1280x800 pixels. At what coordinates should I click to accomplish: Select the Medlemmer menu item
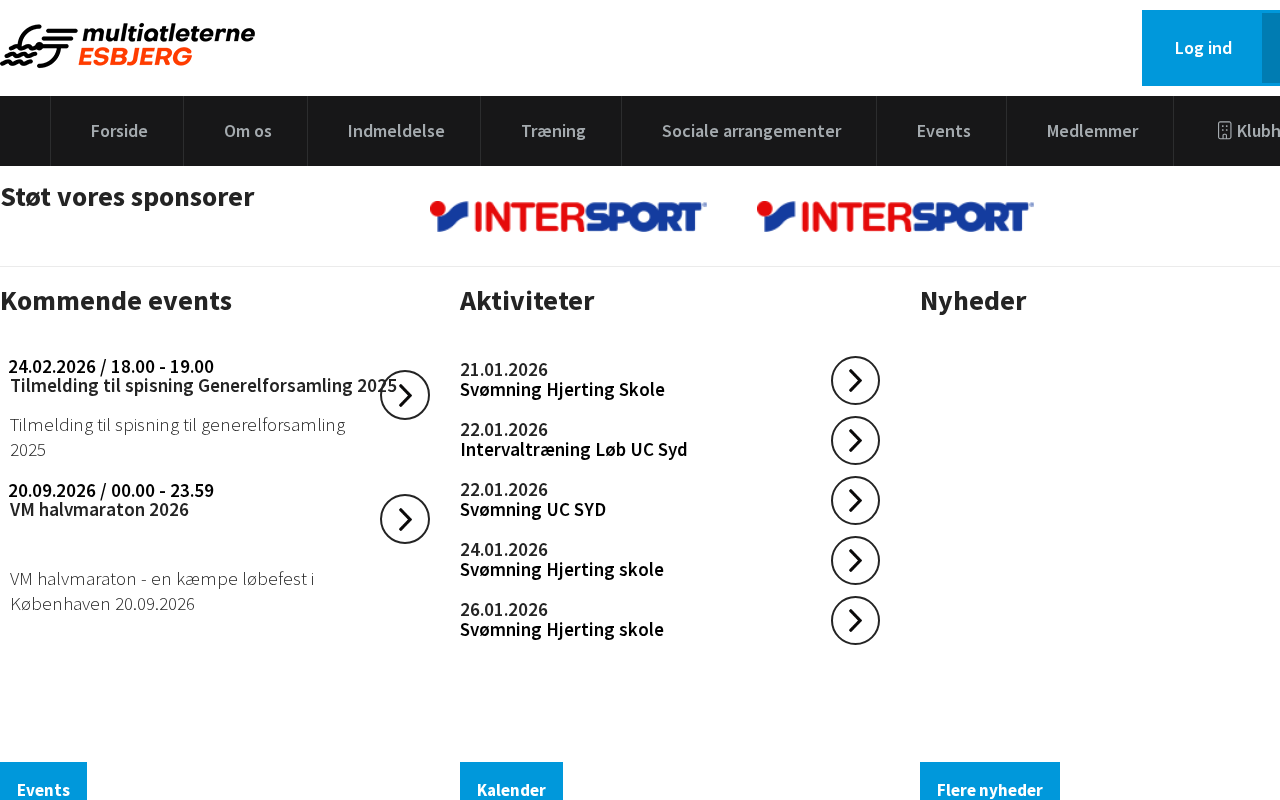tap(1092, 131)
